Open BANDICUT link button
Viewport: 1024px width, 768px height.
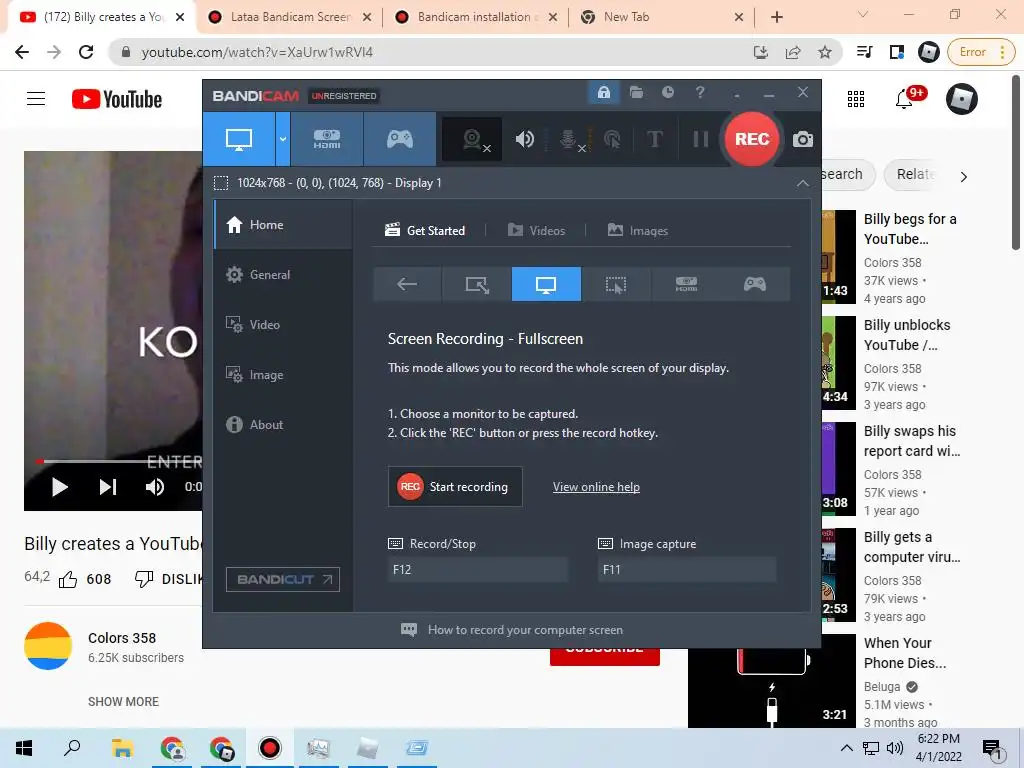[283, 579]
